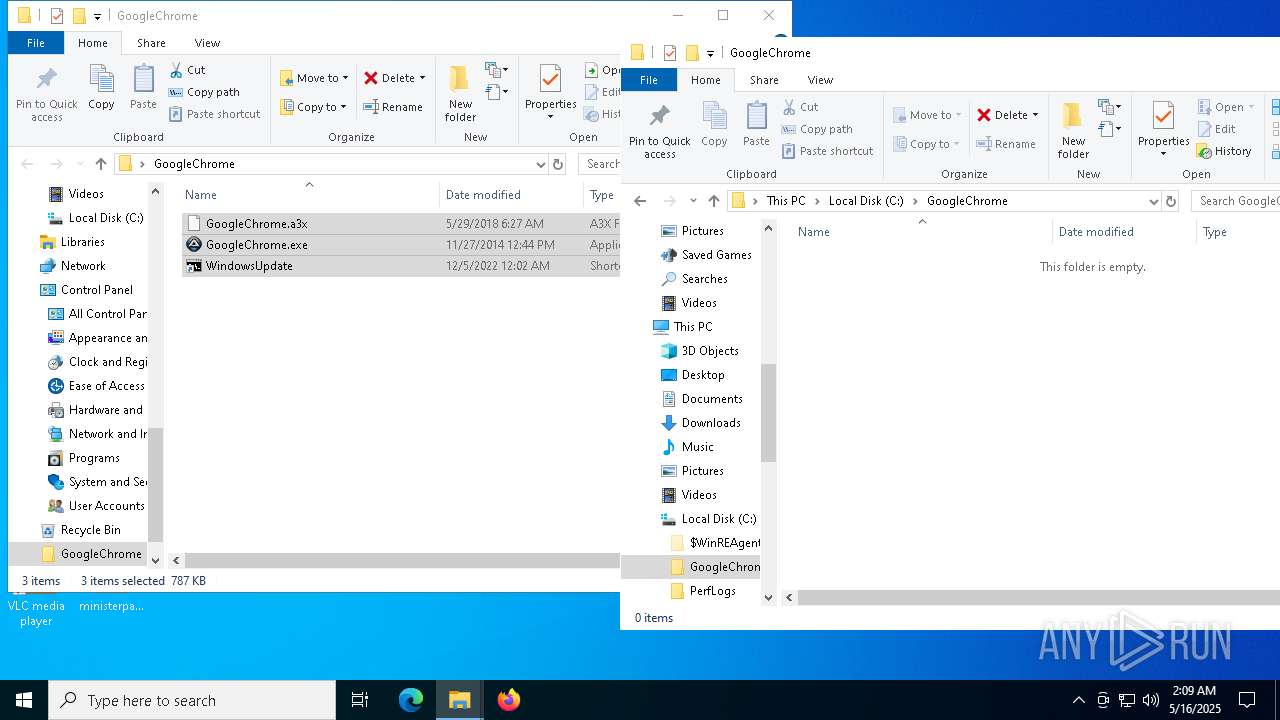Viewport: 1280px width, 720px height.
Task: Open Quick Access Toolbar dropdown in front window
Action: (710, 54)
